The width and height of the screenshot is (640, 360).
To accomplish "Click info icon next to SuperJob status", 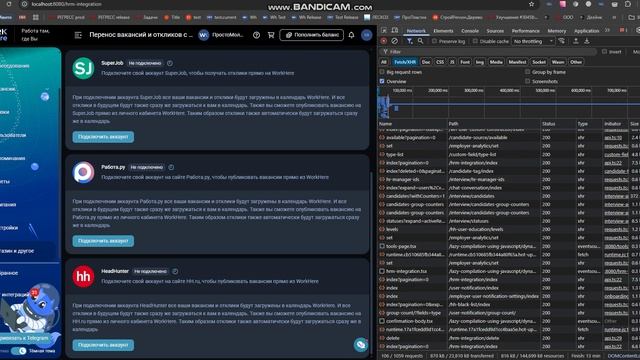I will (170, 63).
